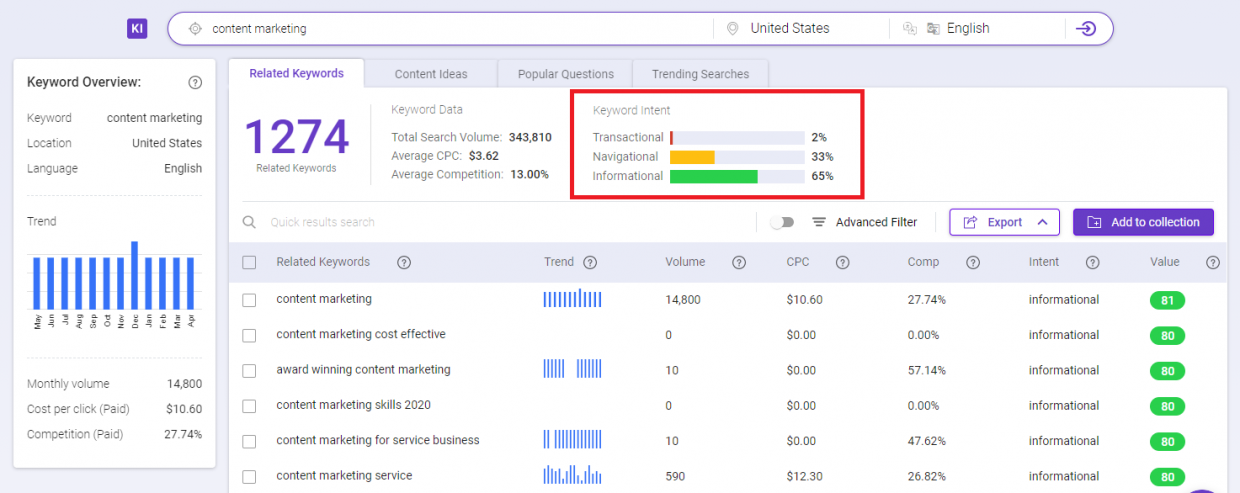Sort by the Comp column header
The height and width of the screenshot is (493, 1240).
click(x=923, y=262)
